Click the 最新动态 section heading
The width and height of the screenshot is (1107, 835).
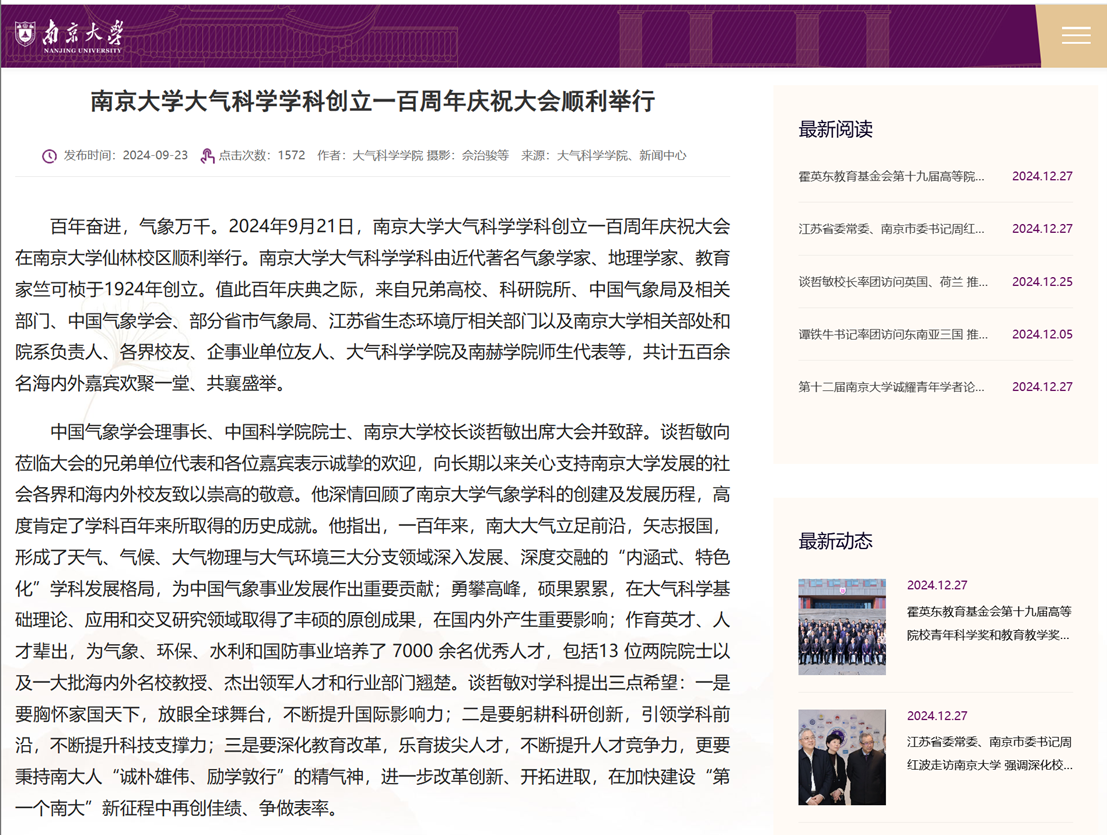click(835, 541)
